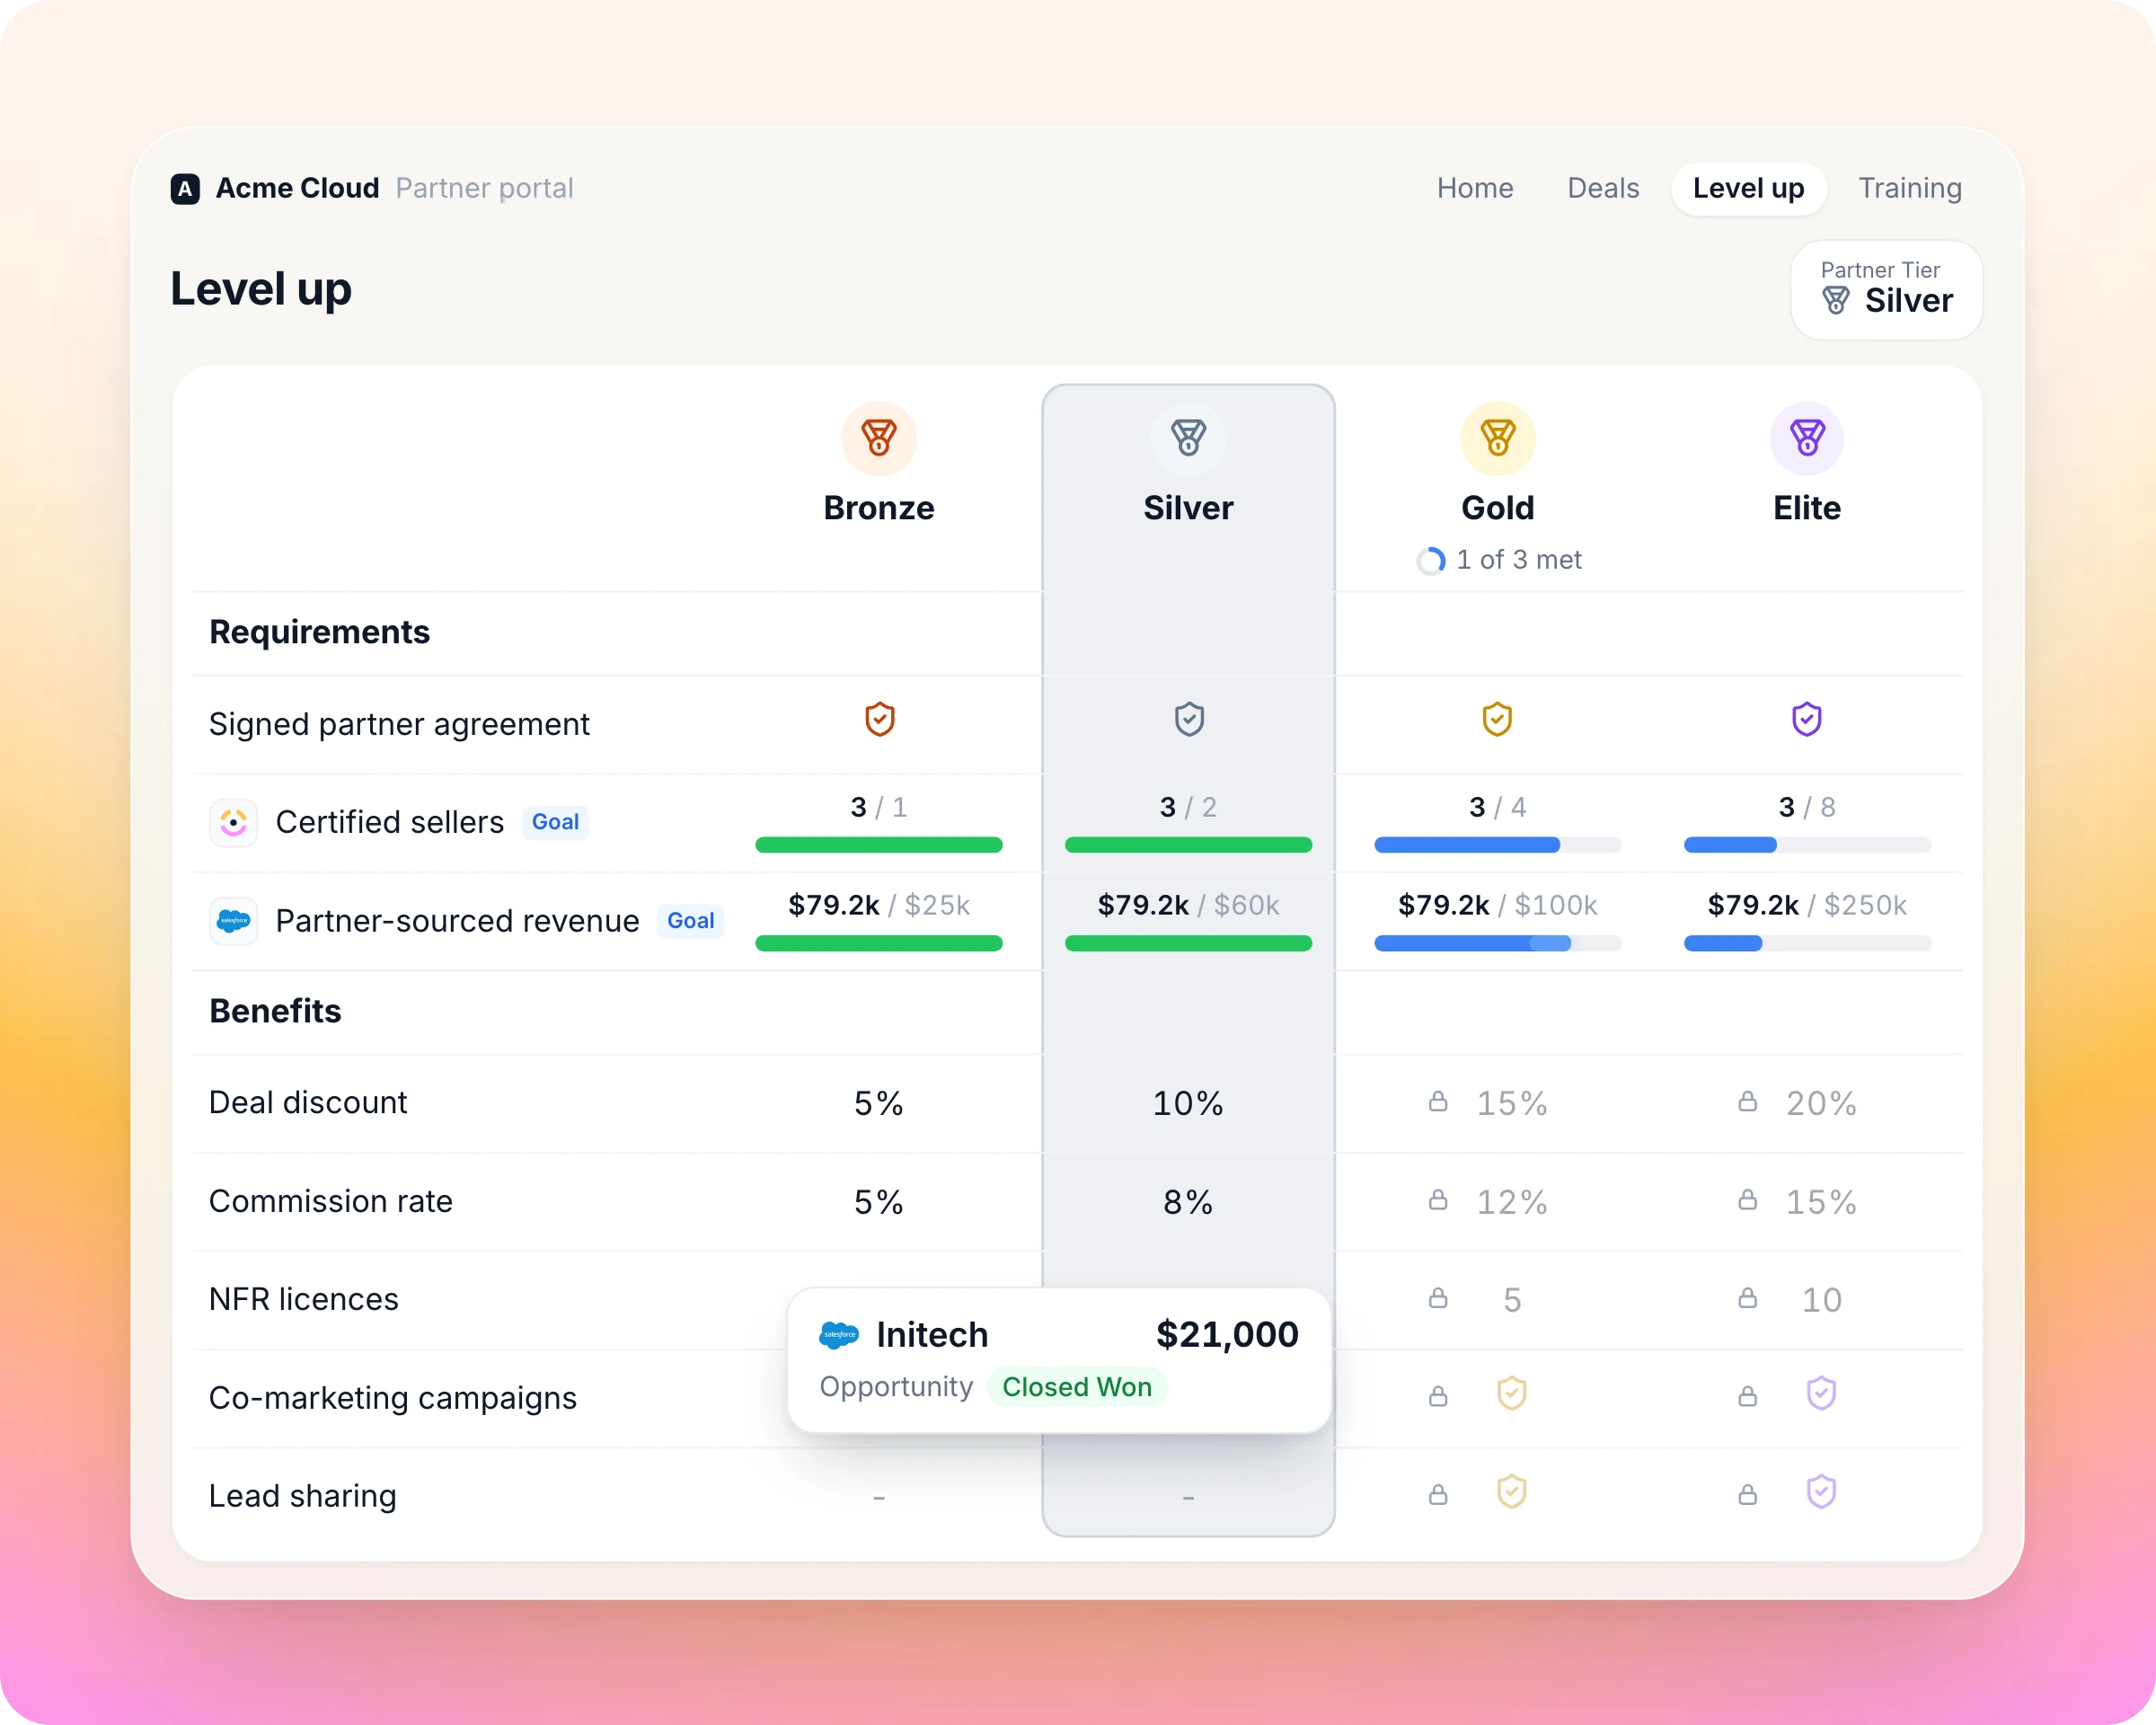Click the Gold certified sellers progress bar
2156x1725 pixels.
pyautogui.click(x=1497, y=845)
